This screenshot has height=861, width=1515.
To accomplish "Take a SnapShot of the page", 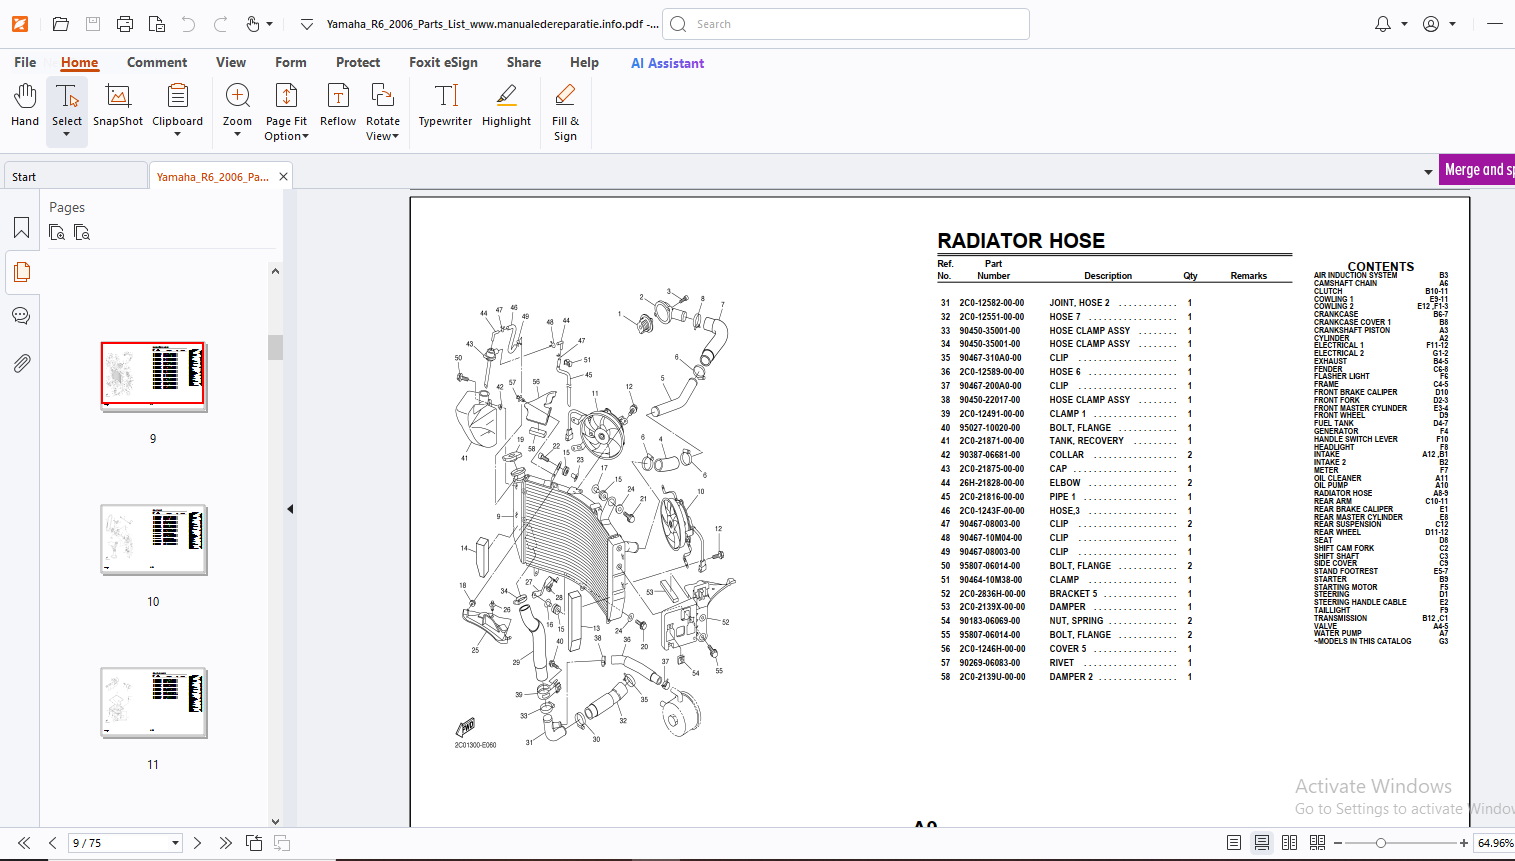I will coord(118,106).
